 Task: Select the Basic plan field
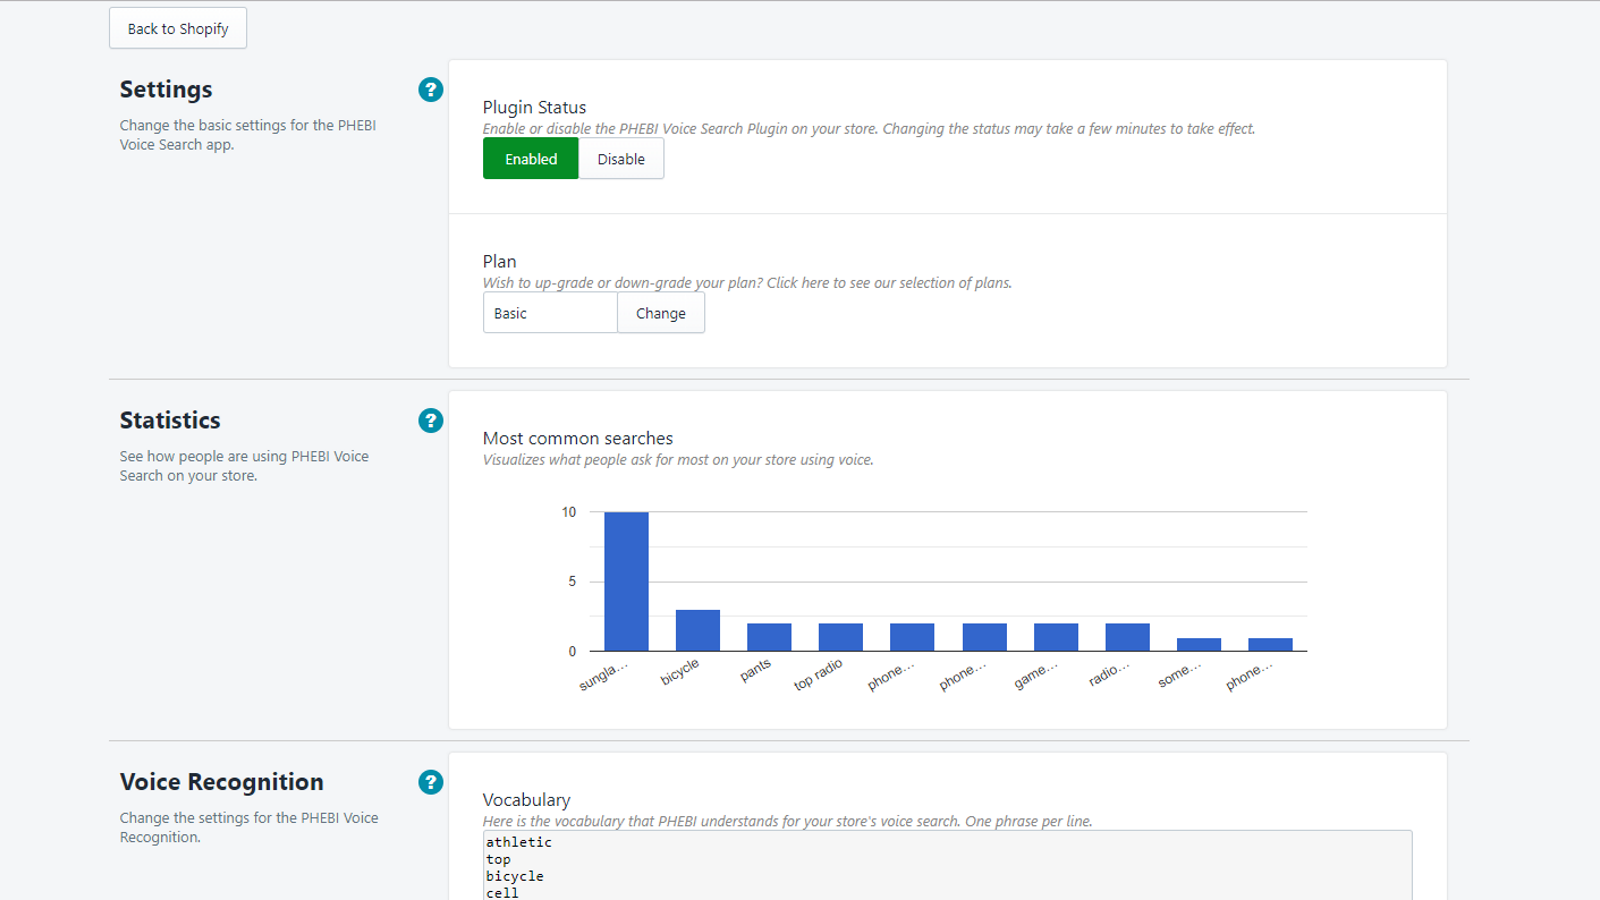tap(550, 313)
